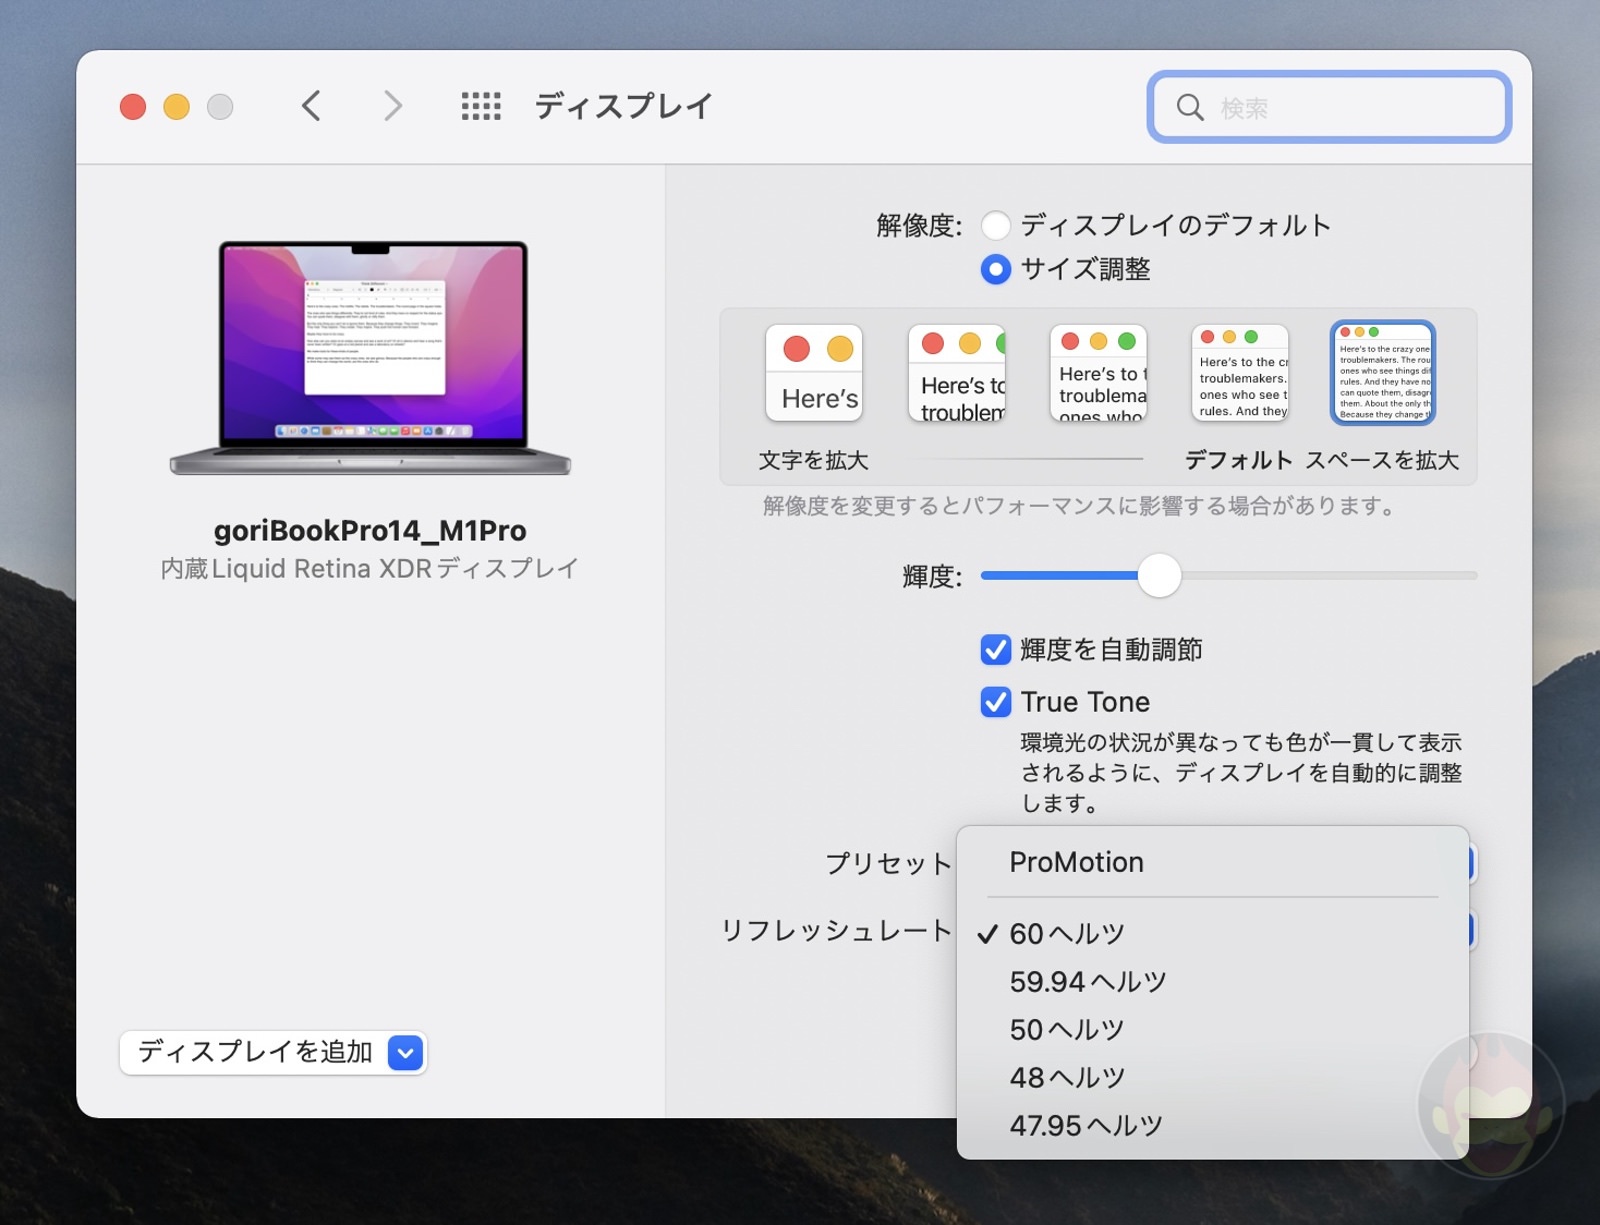Select the second scaled resolution thumbnail
This screenshot has height=1225, width=1600.
[x=956, y=373]
